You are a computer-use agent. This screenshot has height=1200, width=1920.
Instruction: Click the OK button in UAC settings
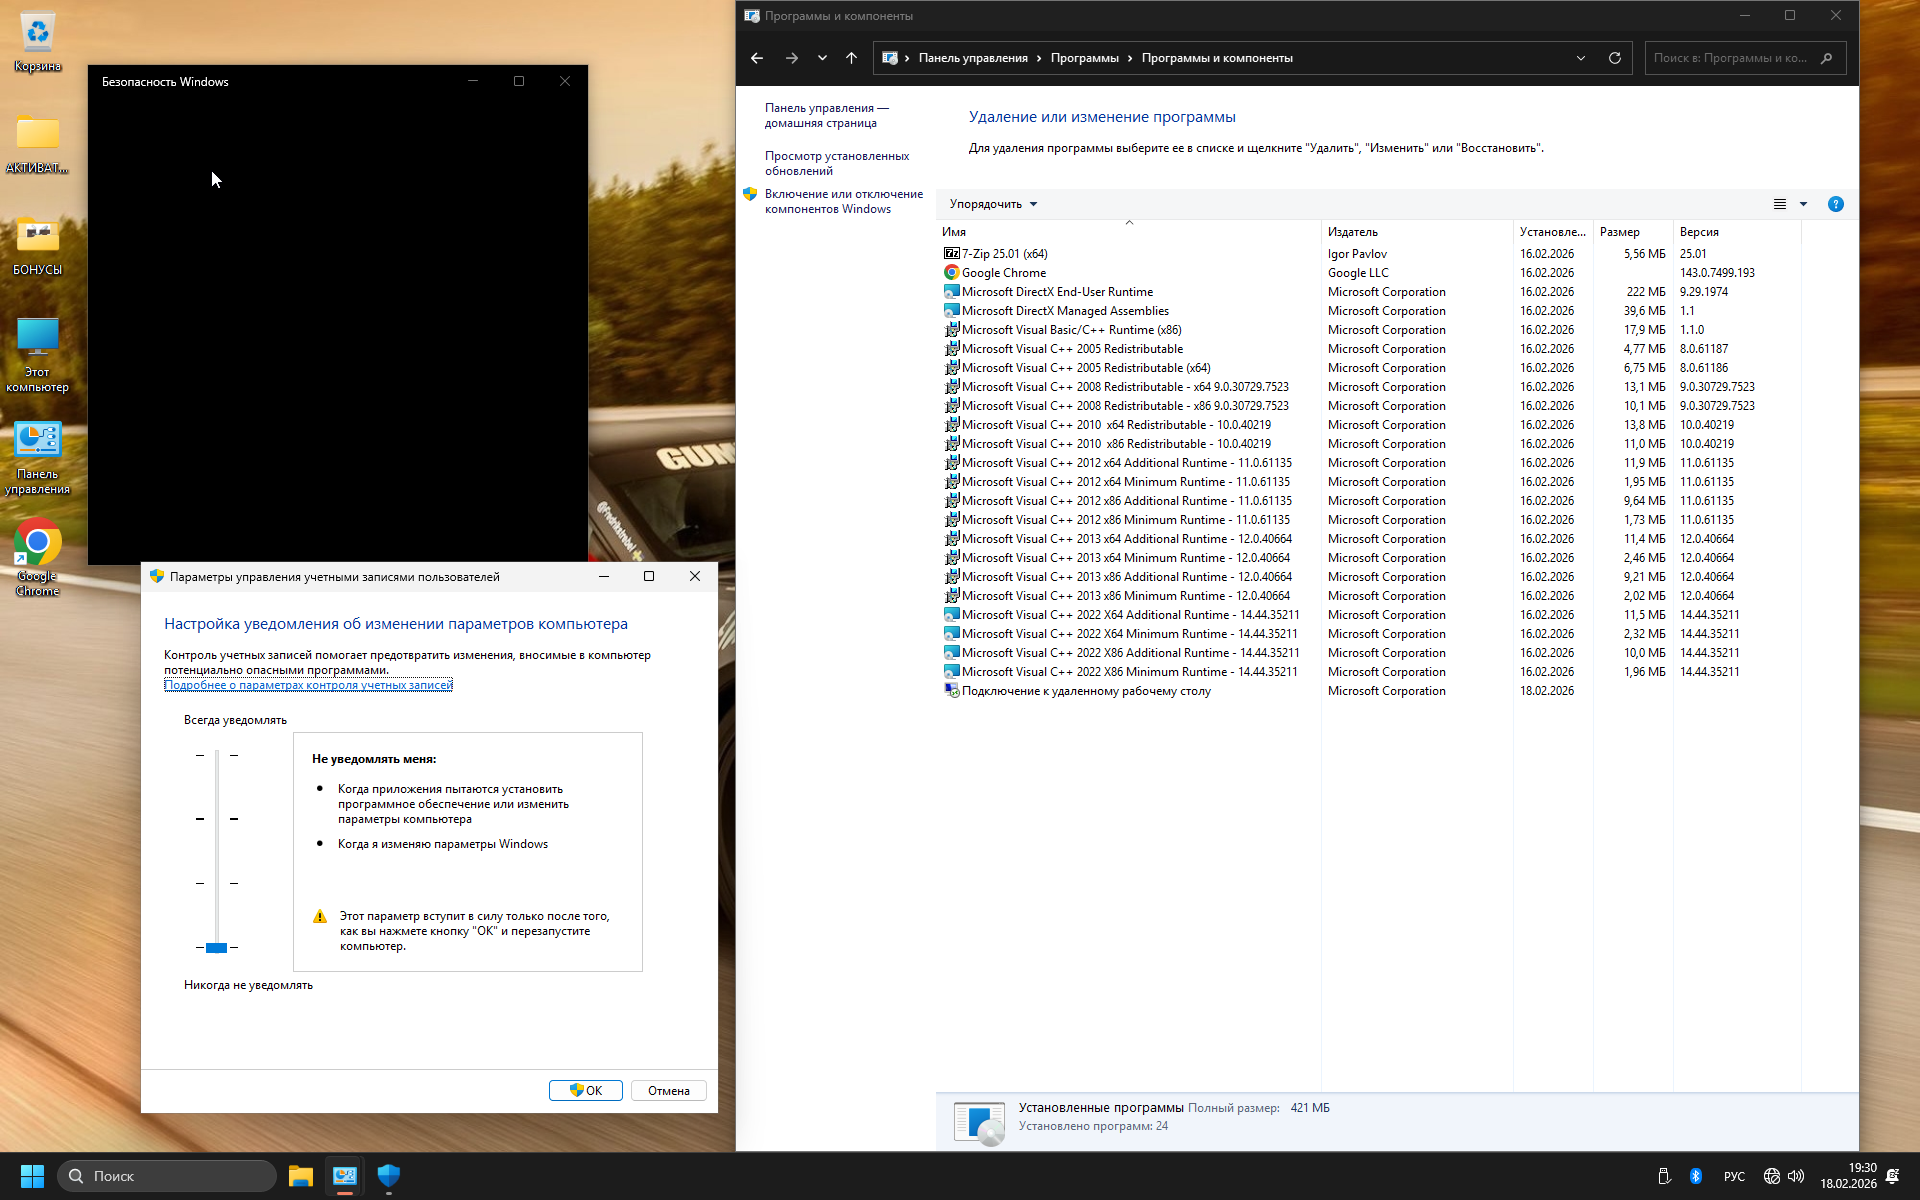point(586,1090)
